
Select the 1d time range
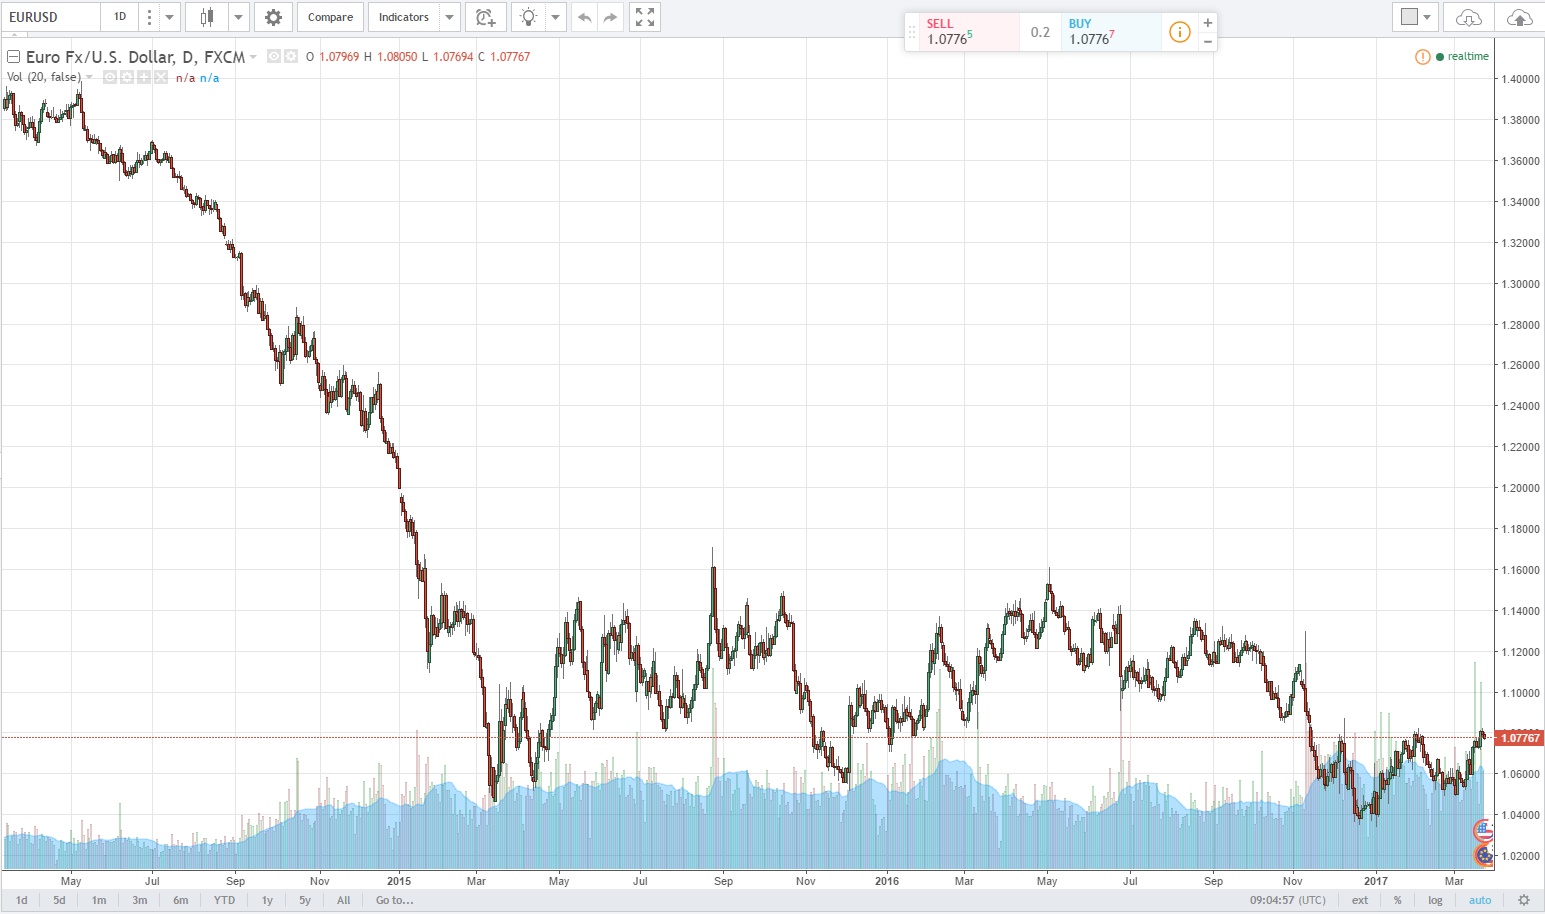22,900
